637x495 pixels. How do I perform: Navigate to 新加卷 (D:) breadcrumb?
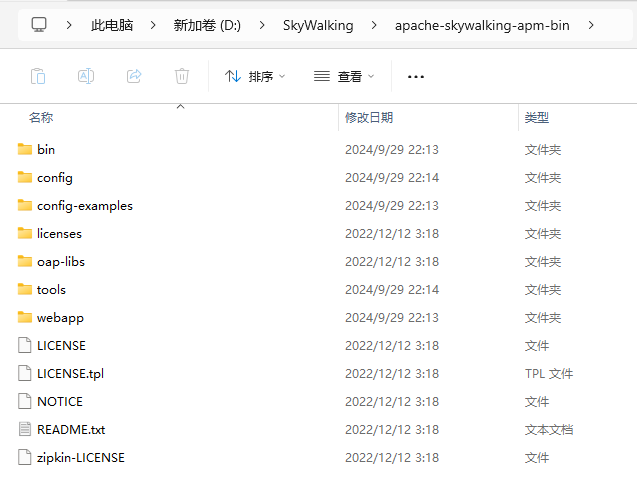[x=207, y=25]
